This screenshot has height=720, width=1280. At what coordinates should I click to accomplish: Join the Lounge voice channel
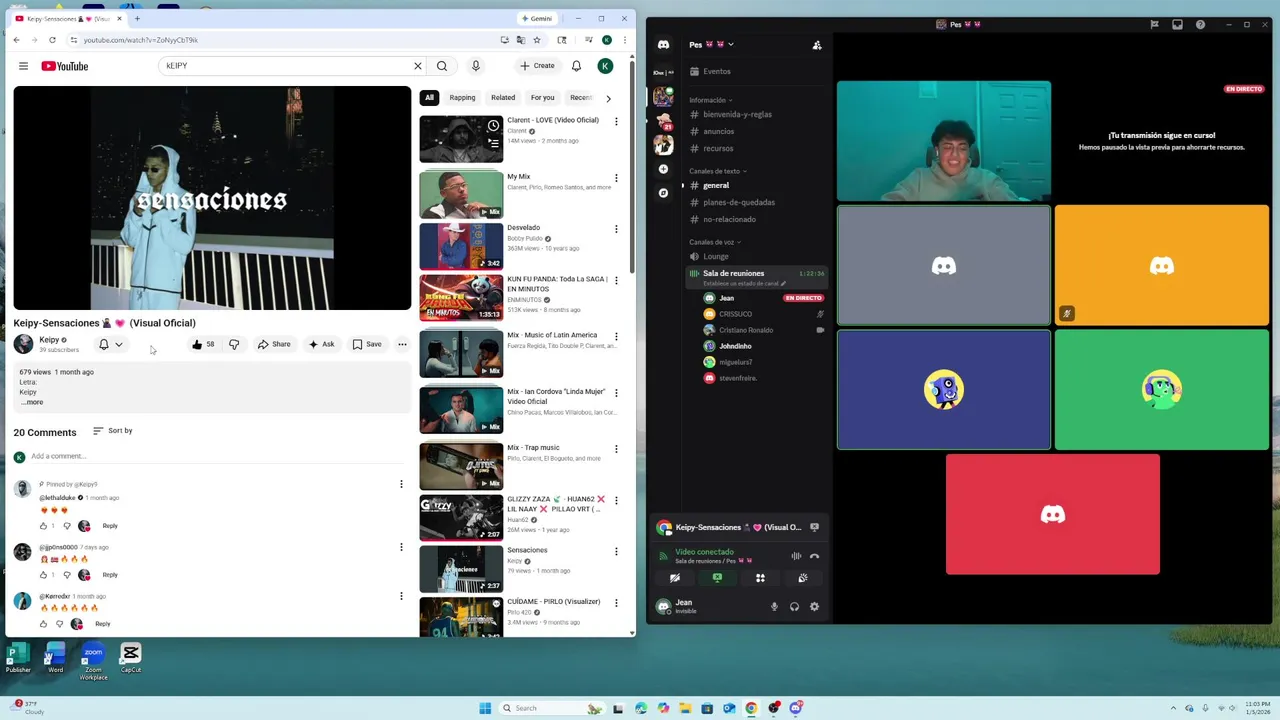point(757,256)
